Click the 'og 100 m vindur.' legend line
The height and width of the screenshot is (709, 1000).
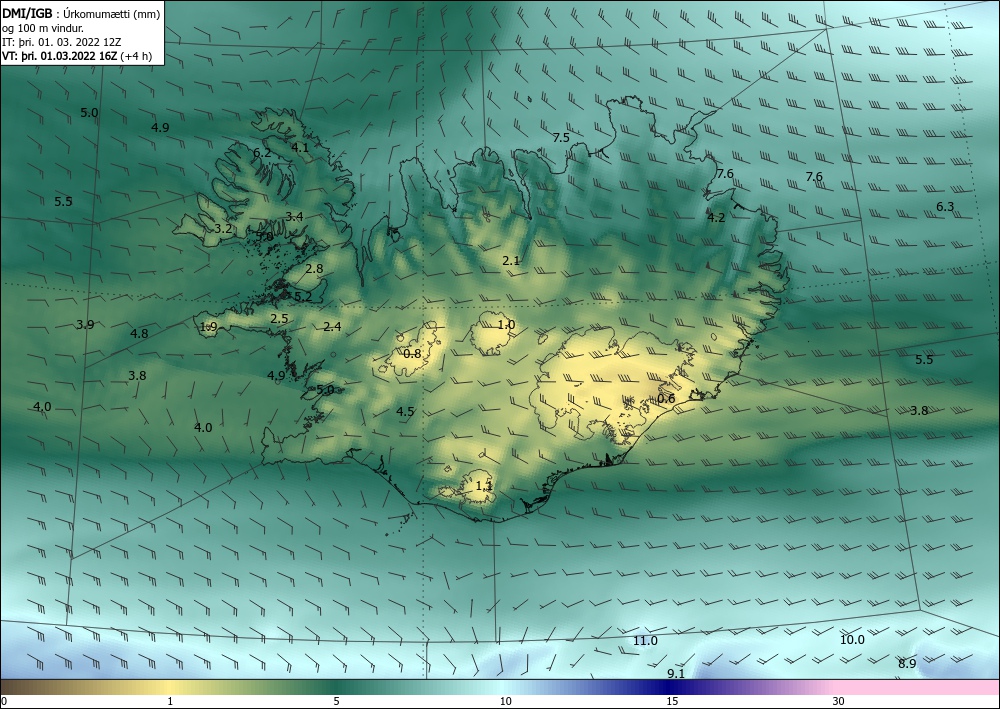point(43,28)
